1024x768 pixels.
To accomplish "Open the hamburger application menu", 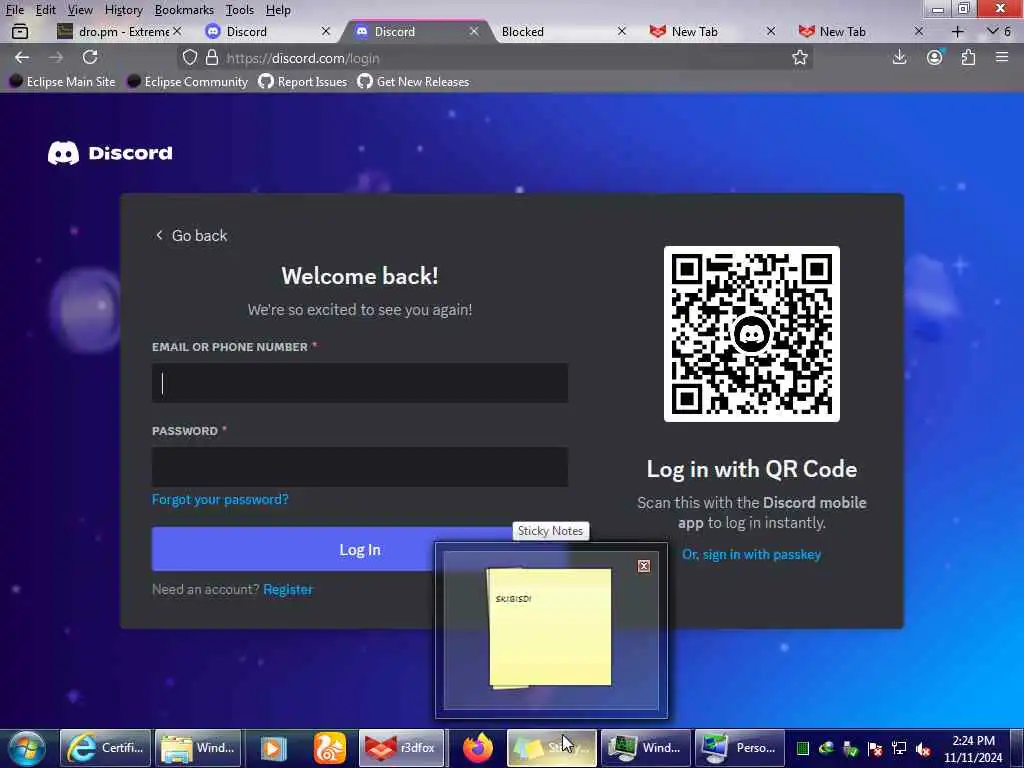I will pos(1002,57).
